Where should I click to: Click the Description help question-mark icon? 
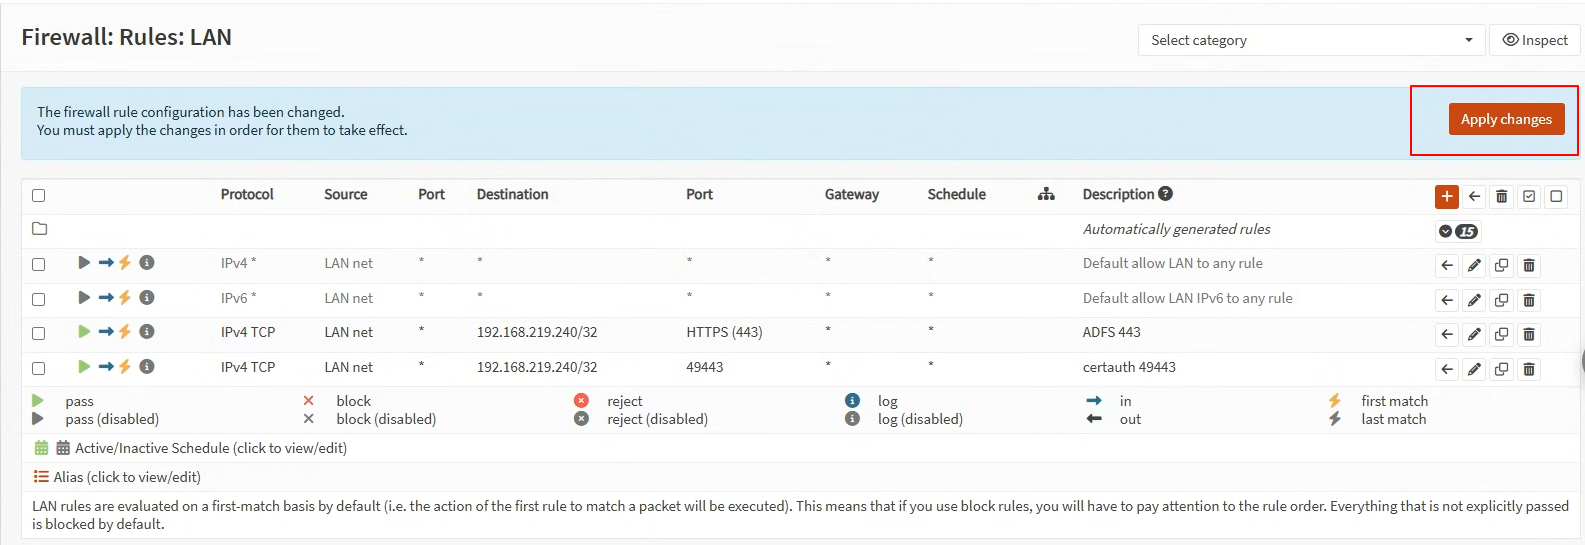[1165, 194]
